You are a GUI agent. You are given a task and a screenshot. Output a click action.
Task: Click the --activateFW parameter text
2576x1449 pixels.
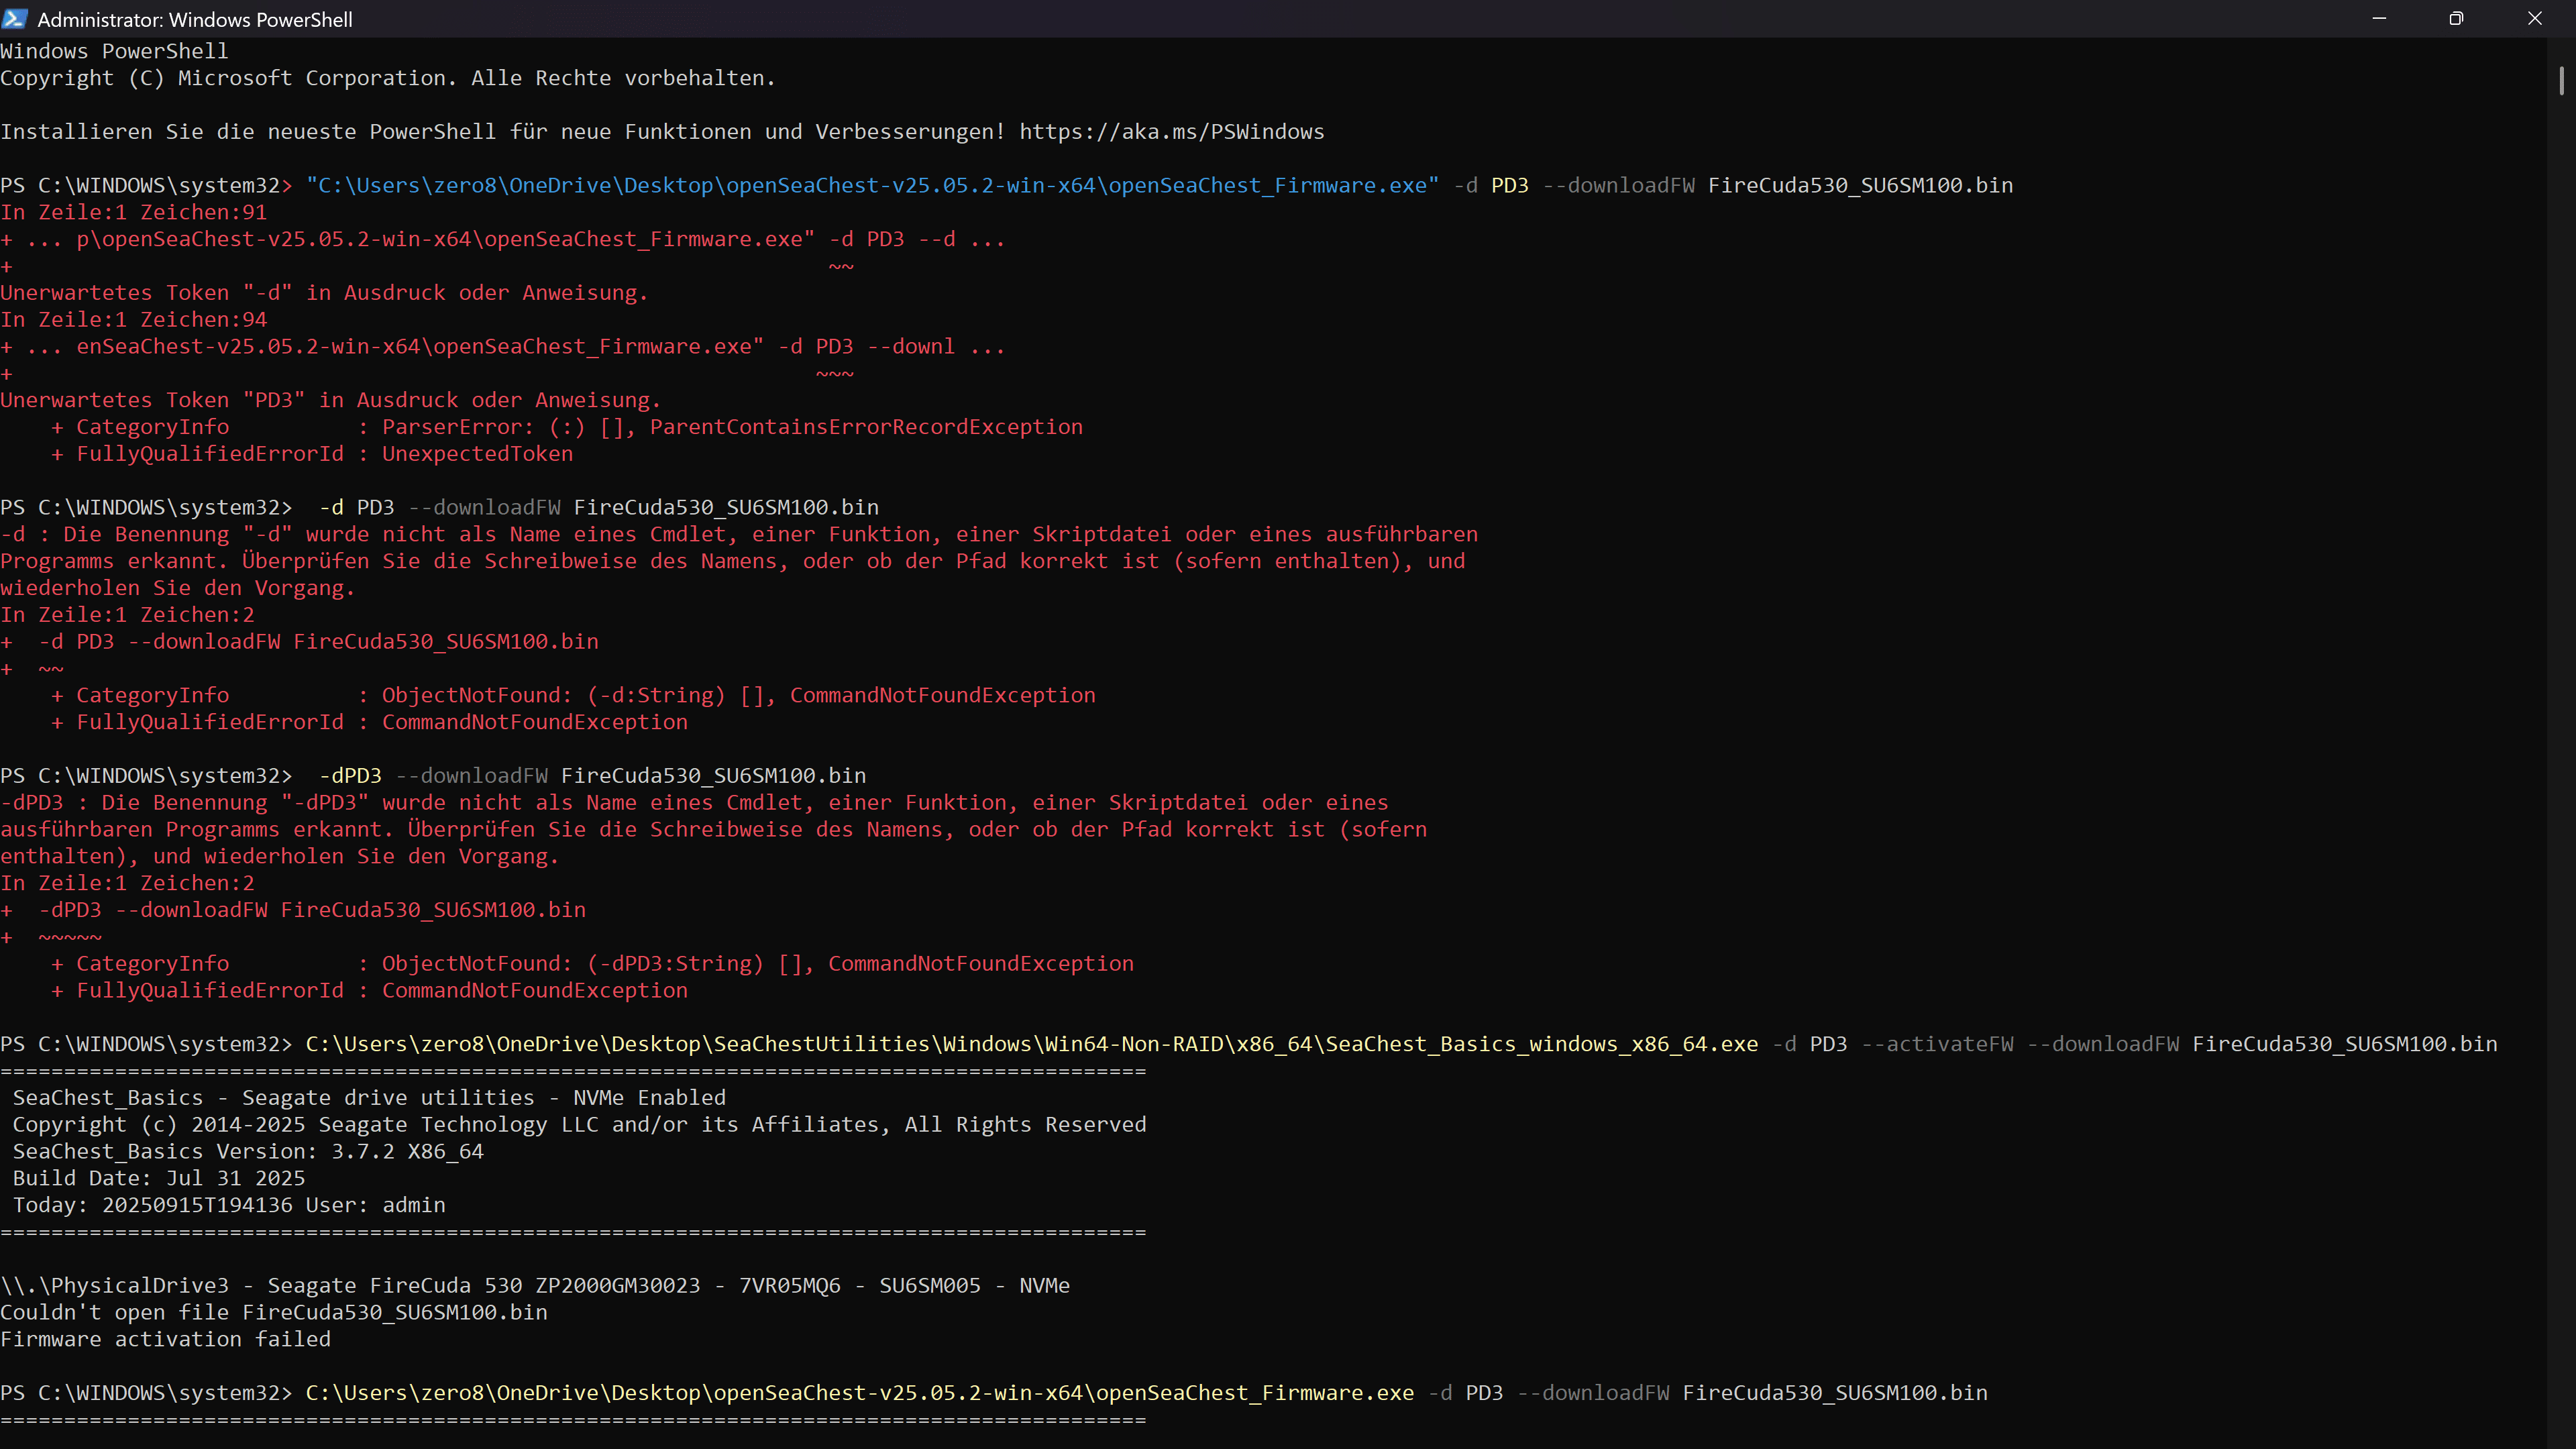point(1937,1044)
